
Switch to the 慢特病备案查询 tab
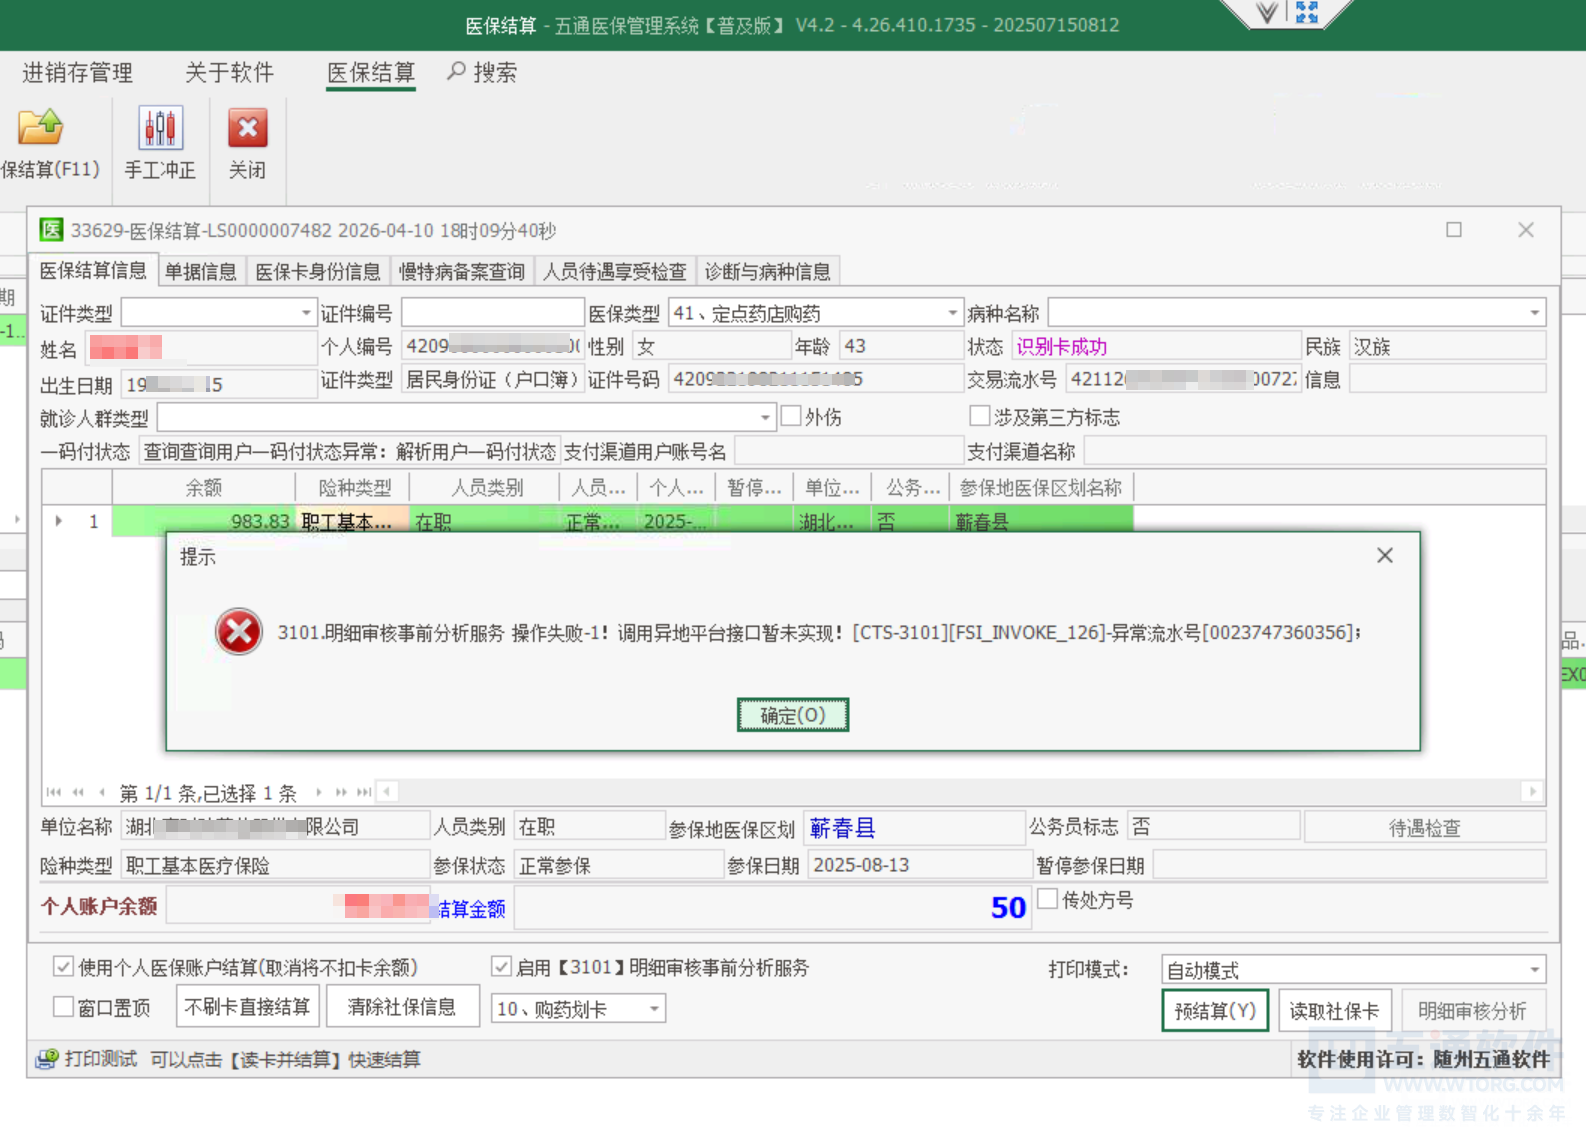click(462, 271)
